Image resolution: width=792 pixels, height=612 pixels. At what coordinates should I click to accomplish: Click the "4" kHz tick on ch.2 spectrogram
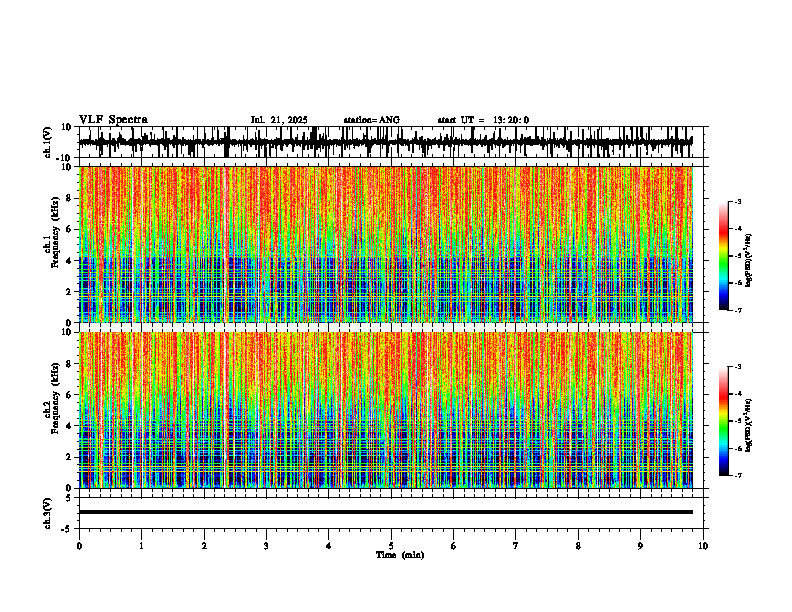[70, 426]
